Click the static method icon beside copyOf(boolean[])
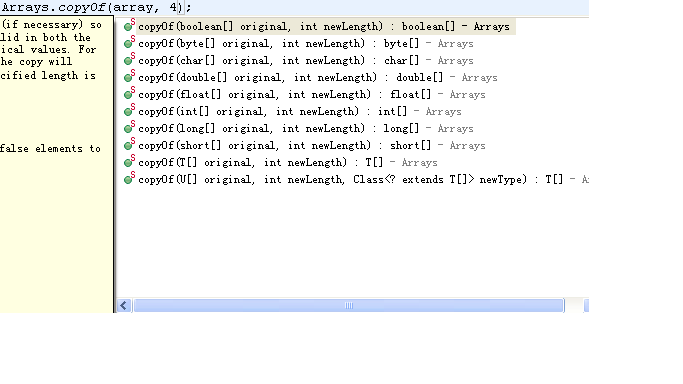Screen dimensions: 683x384 point(129,26)
